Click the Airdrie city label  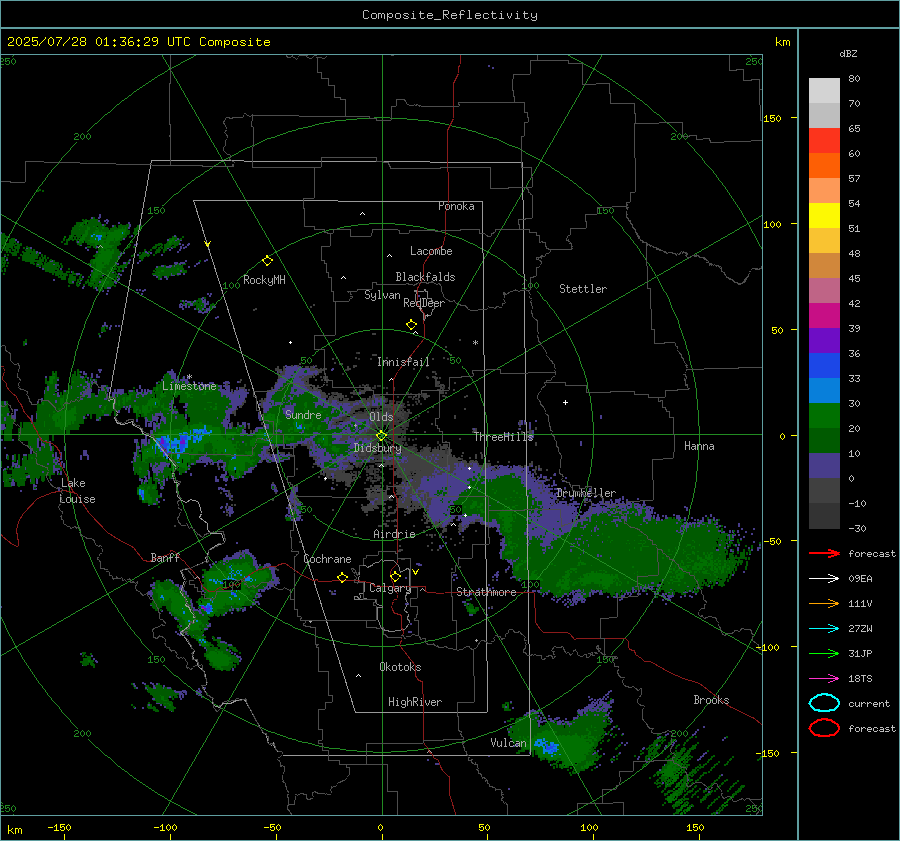coord(394,534)
